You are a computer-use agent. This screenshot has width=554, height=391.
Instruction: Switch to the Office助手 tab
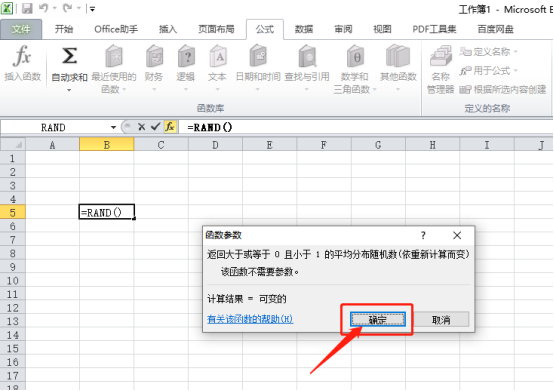[116, 29]
